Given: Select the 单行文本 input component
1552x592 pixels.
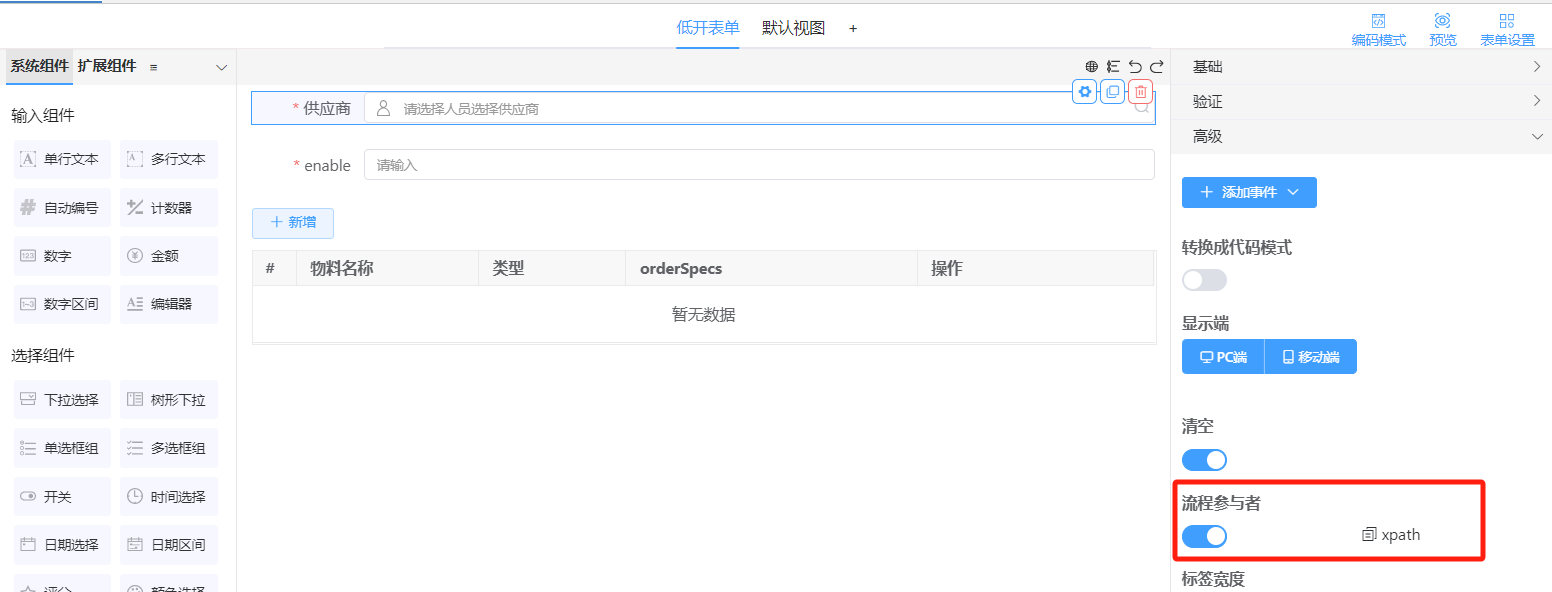Looking at the screenshot, I should pos(61,158).
